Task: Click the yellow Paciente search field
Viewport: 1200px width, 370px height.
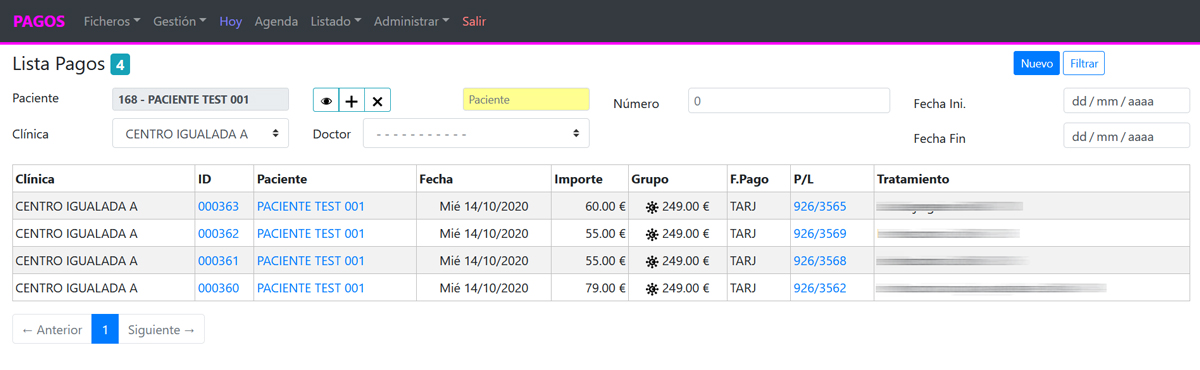Action: 526,100
